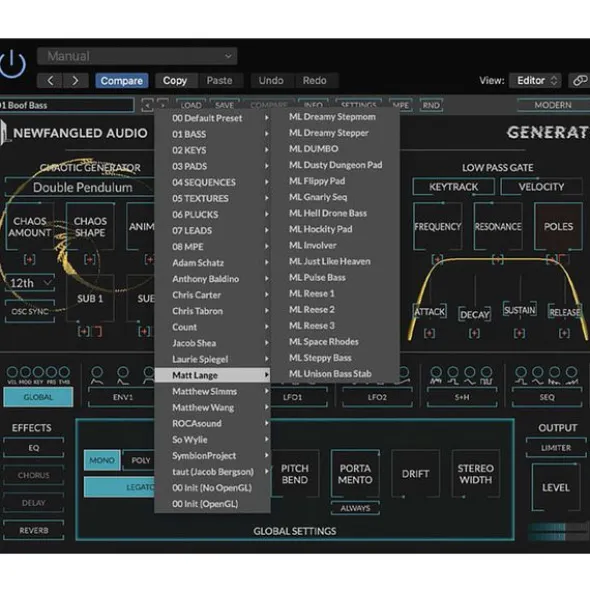
Task: Expand the Laurie Spiegel preset folder
Action: click(212, 359)
